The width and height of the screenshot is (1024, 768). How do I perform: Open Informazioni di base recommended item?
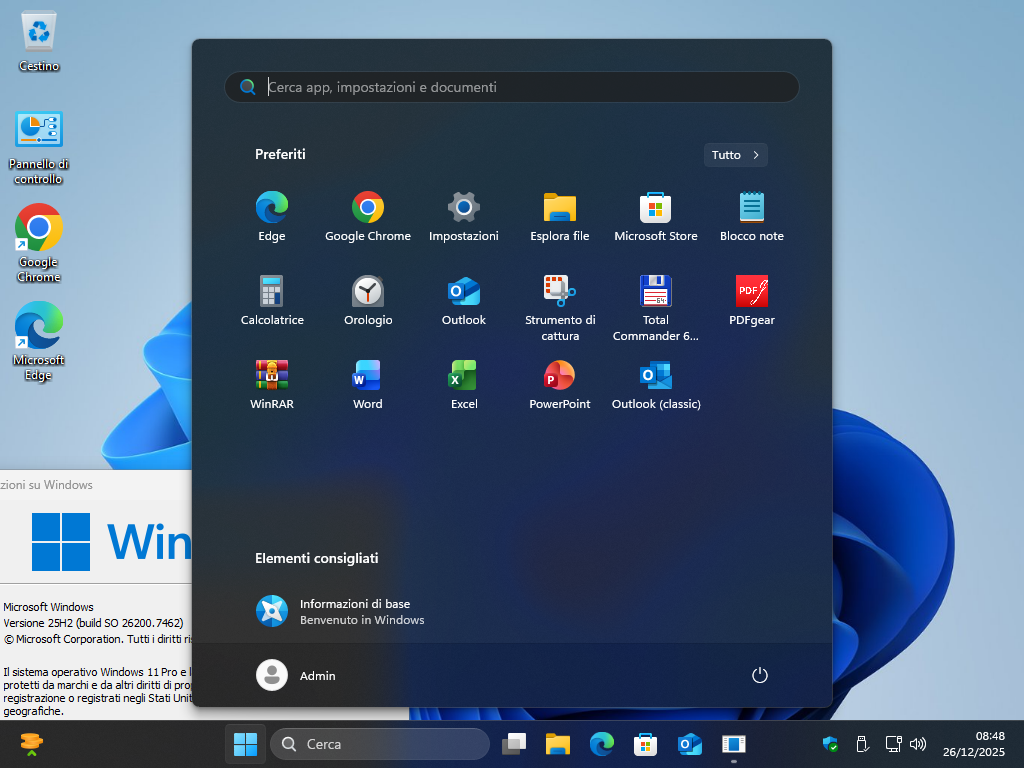point(340,611)
